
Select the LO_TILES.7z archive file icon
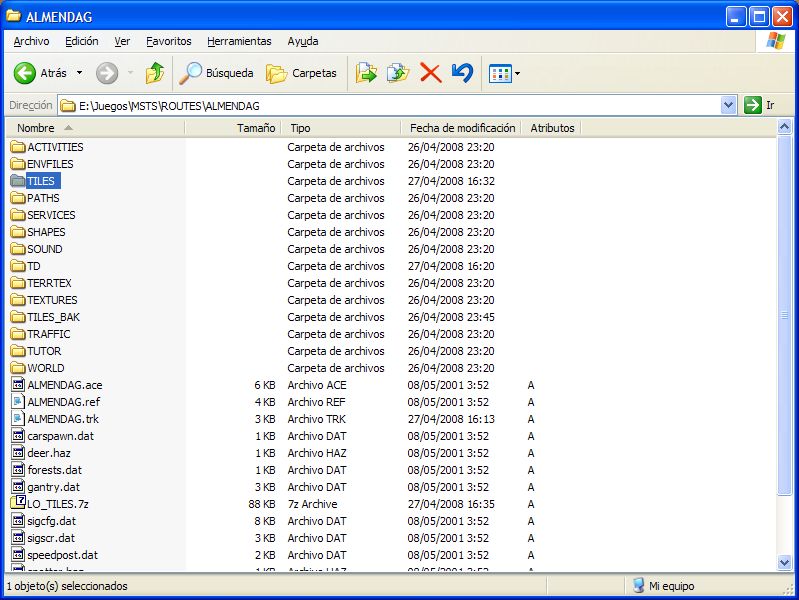coord(18,504)
